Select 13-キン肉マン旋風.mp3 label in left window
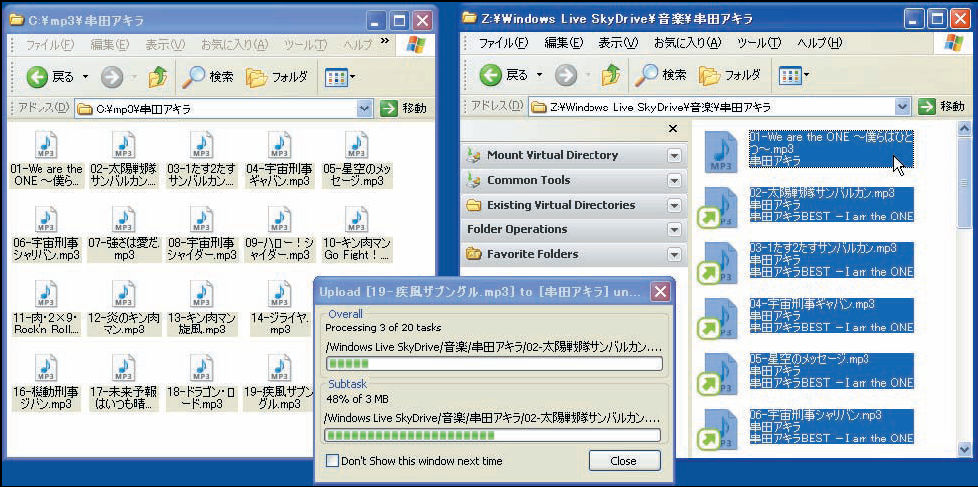 click(201, 324)
